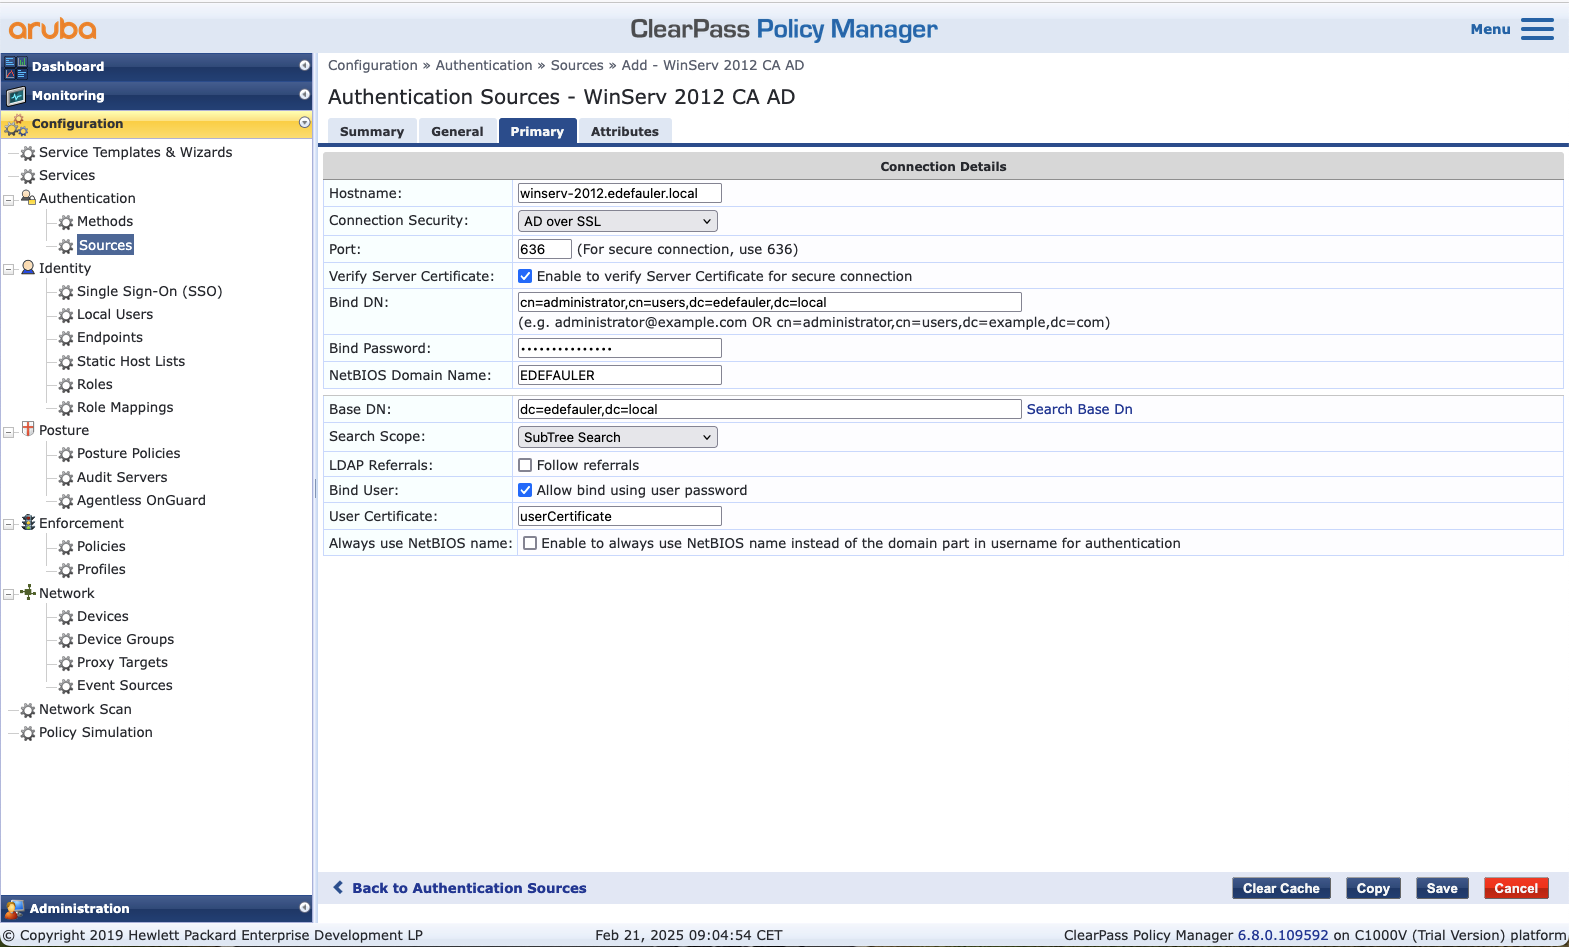1569x947 pixels.
Task: Collapse the Identity tree node
Action: (x=9, y=269)
